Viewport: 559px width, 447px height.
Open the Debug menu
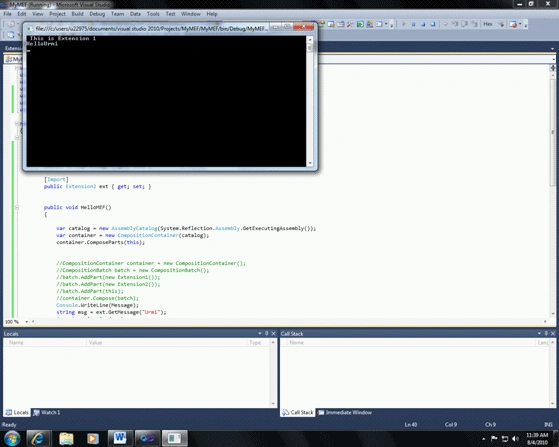[97, 14]
